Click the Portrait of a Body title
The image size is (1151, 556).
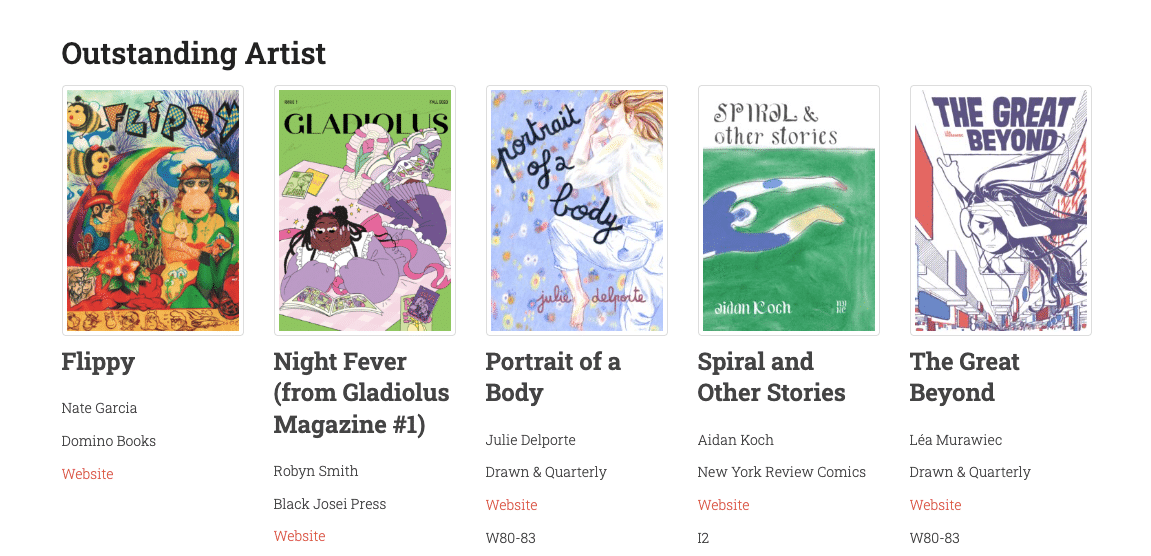coord(553,378)
